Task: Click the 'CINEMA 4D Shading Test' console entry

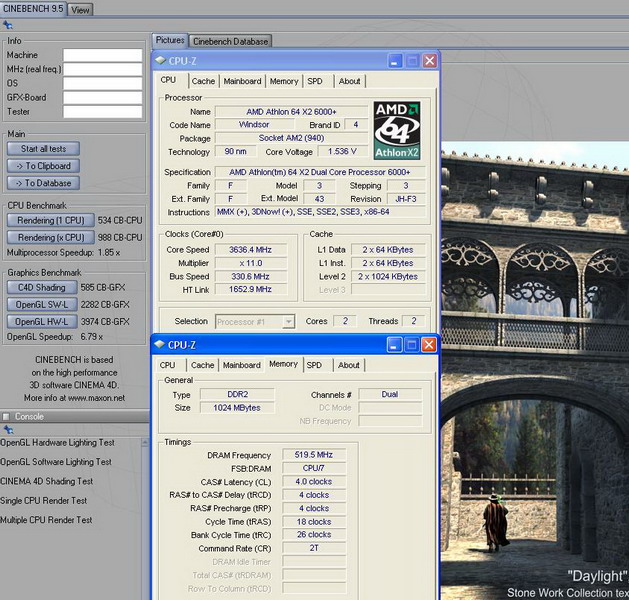Action: (47, 481)
